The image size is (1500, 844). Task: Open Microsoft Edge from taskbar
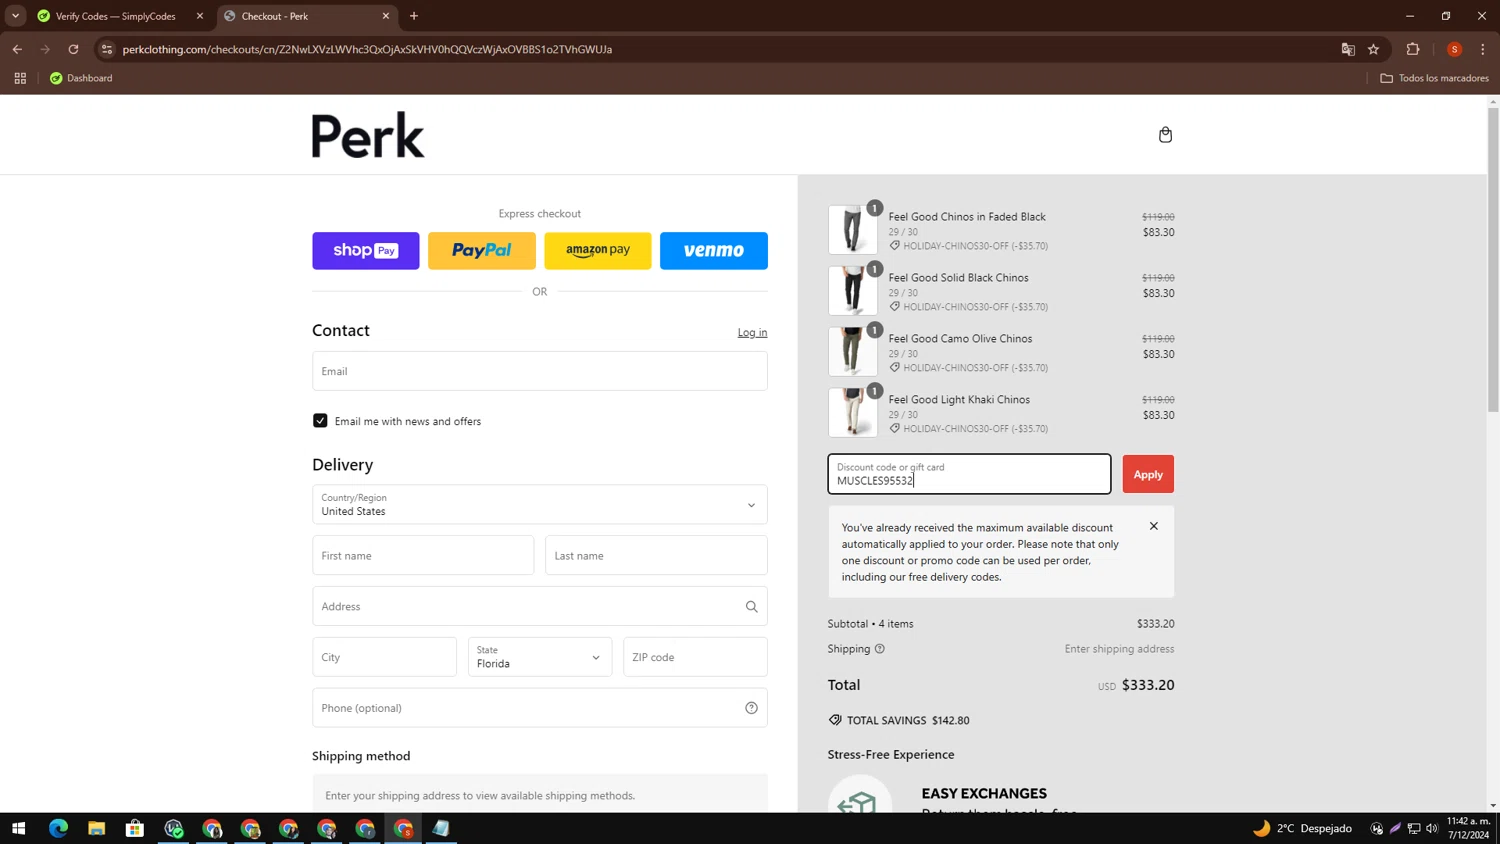click(58, 828)
